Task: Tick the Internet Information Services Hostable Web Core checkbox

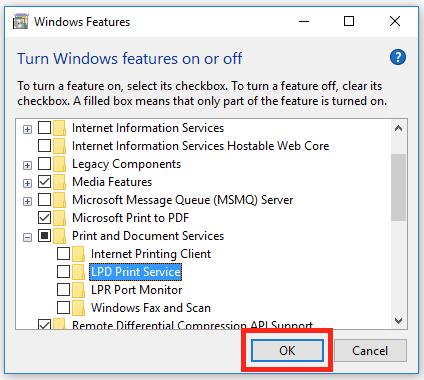Action: (x=45, y=146)
